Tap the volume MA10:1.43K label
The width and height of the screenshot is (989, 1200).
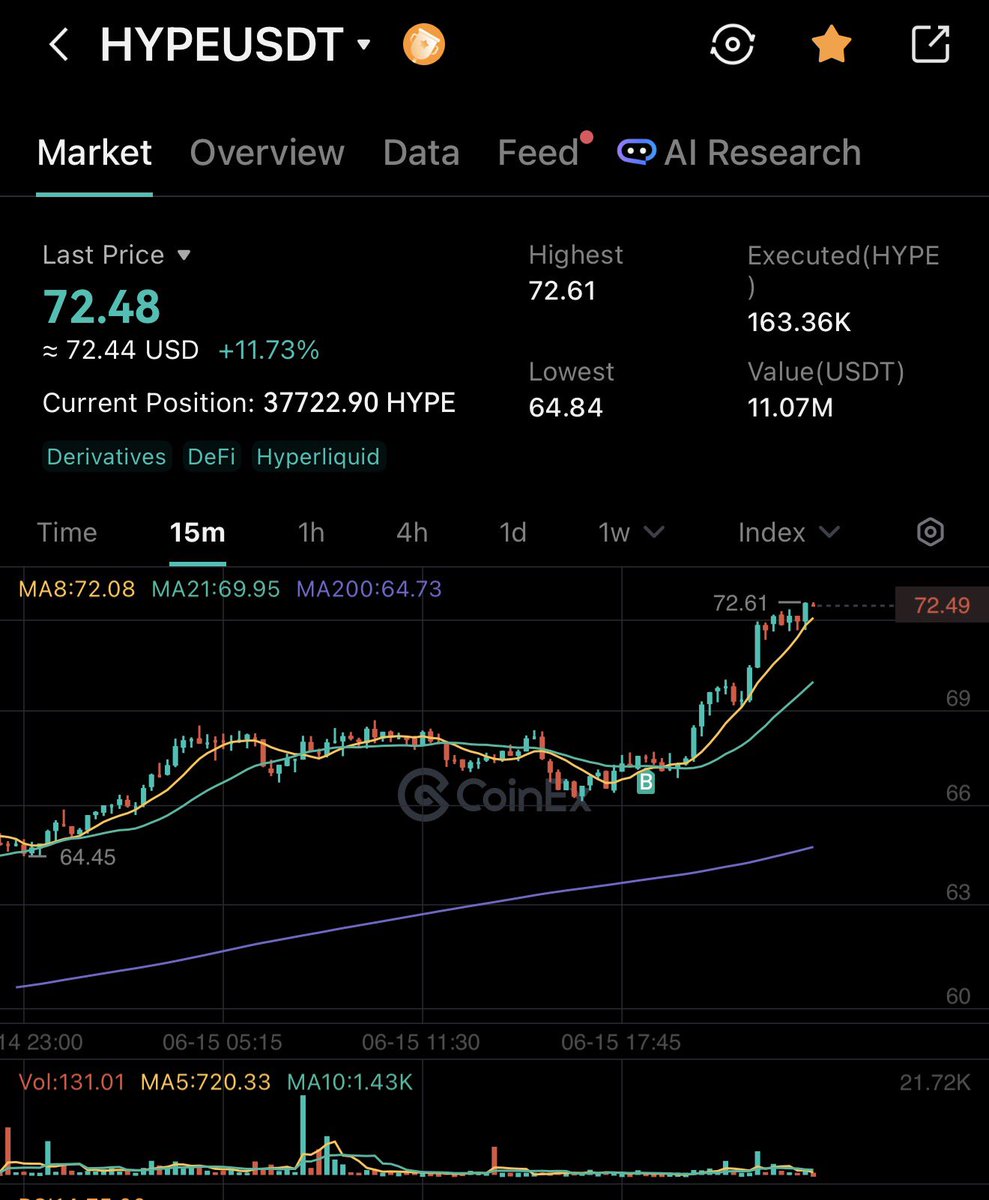pyautogui.click(x=350, y=1082)
